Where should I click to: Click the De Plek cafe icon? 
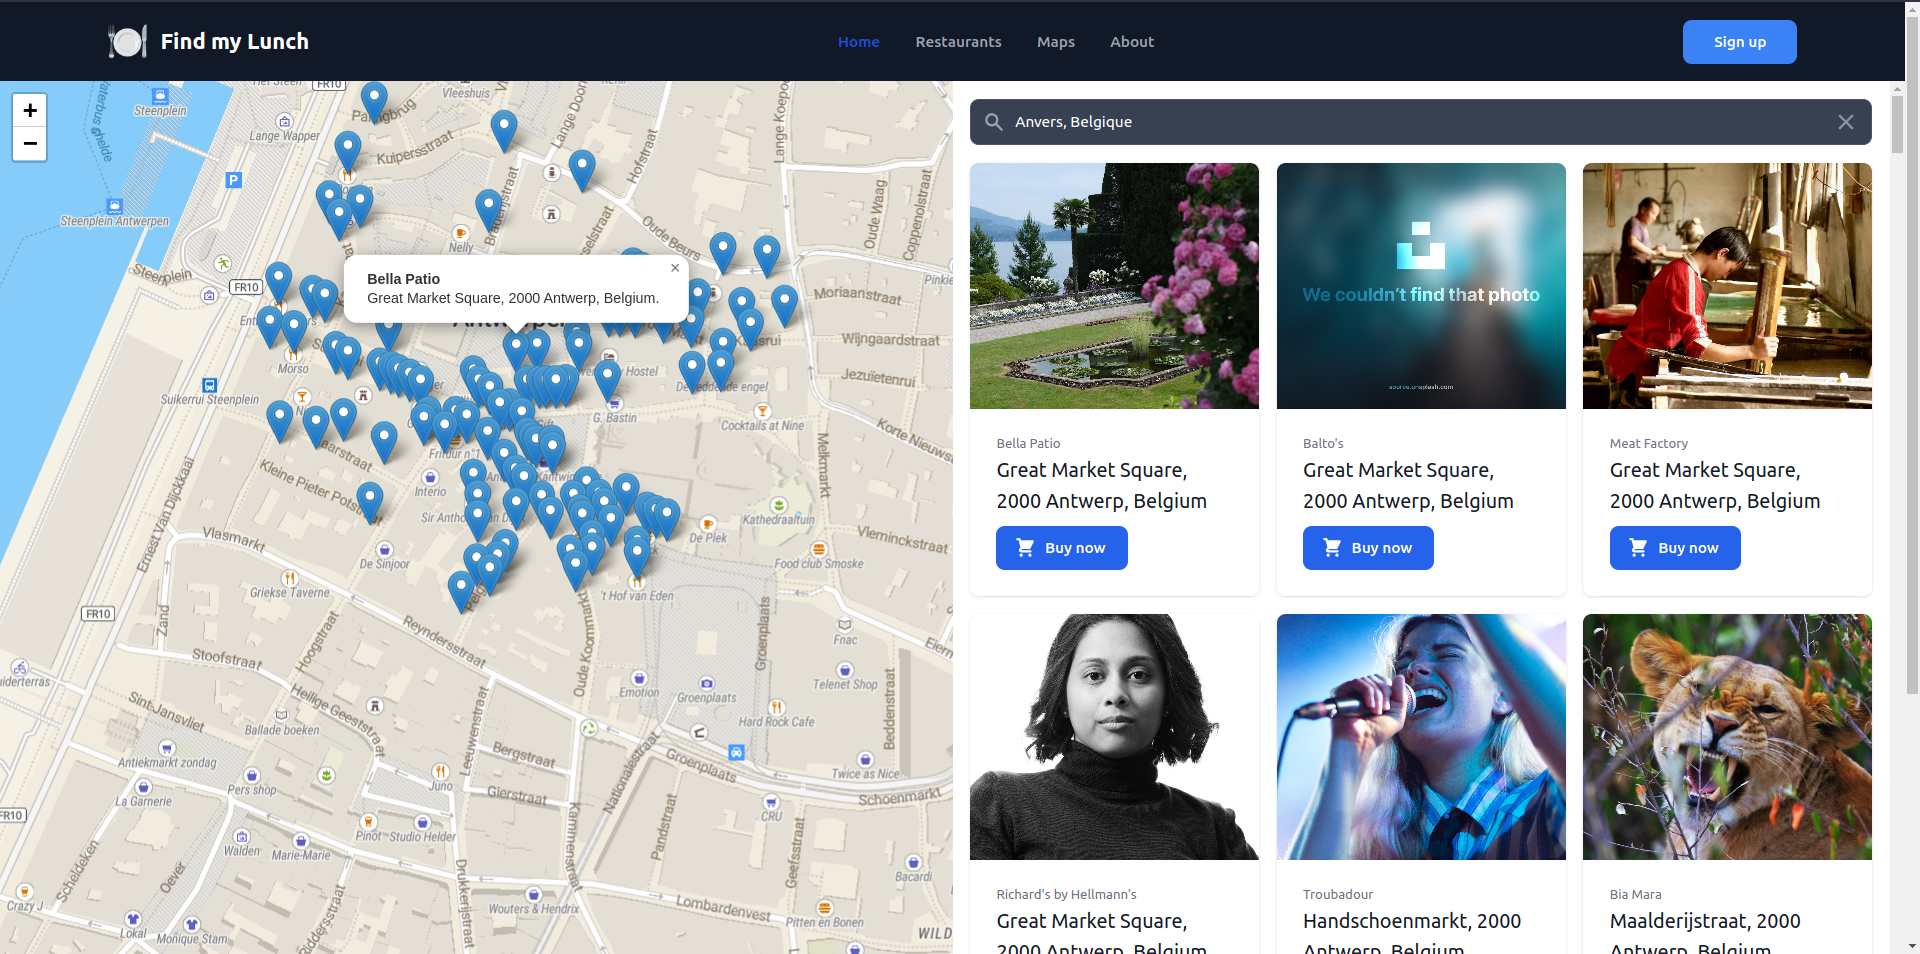pos(708,524)
